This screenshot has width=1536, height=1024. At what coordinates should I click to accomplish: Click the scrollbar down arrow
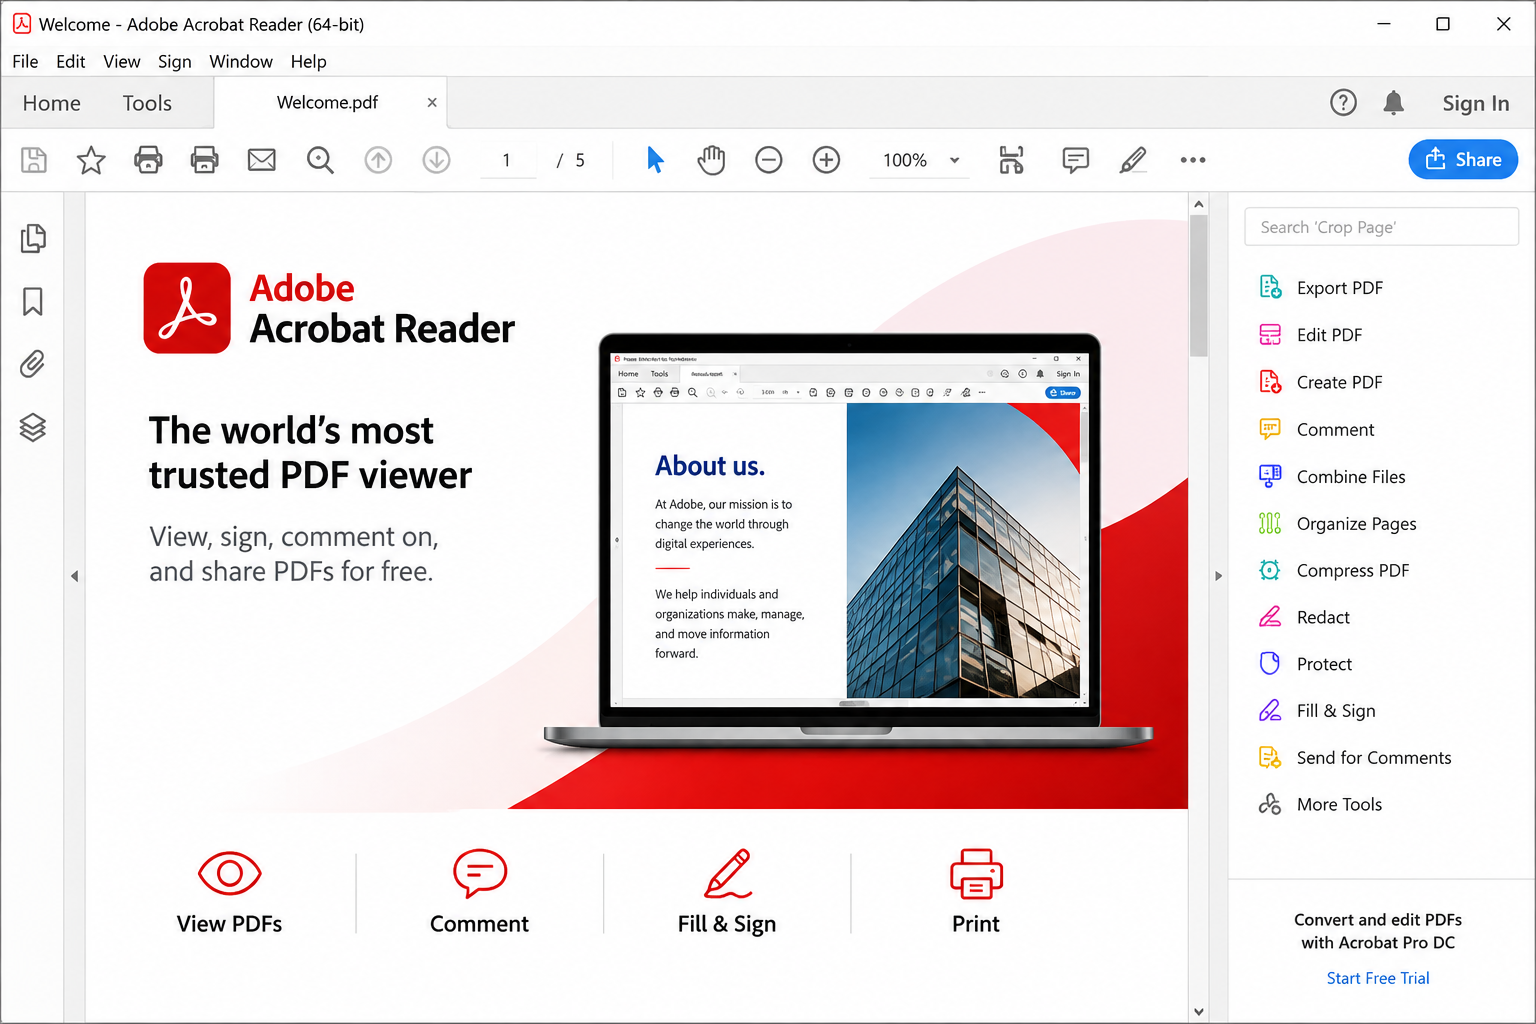point(1199,1012)
